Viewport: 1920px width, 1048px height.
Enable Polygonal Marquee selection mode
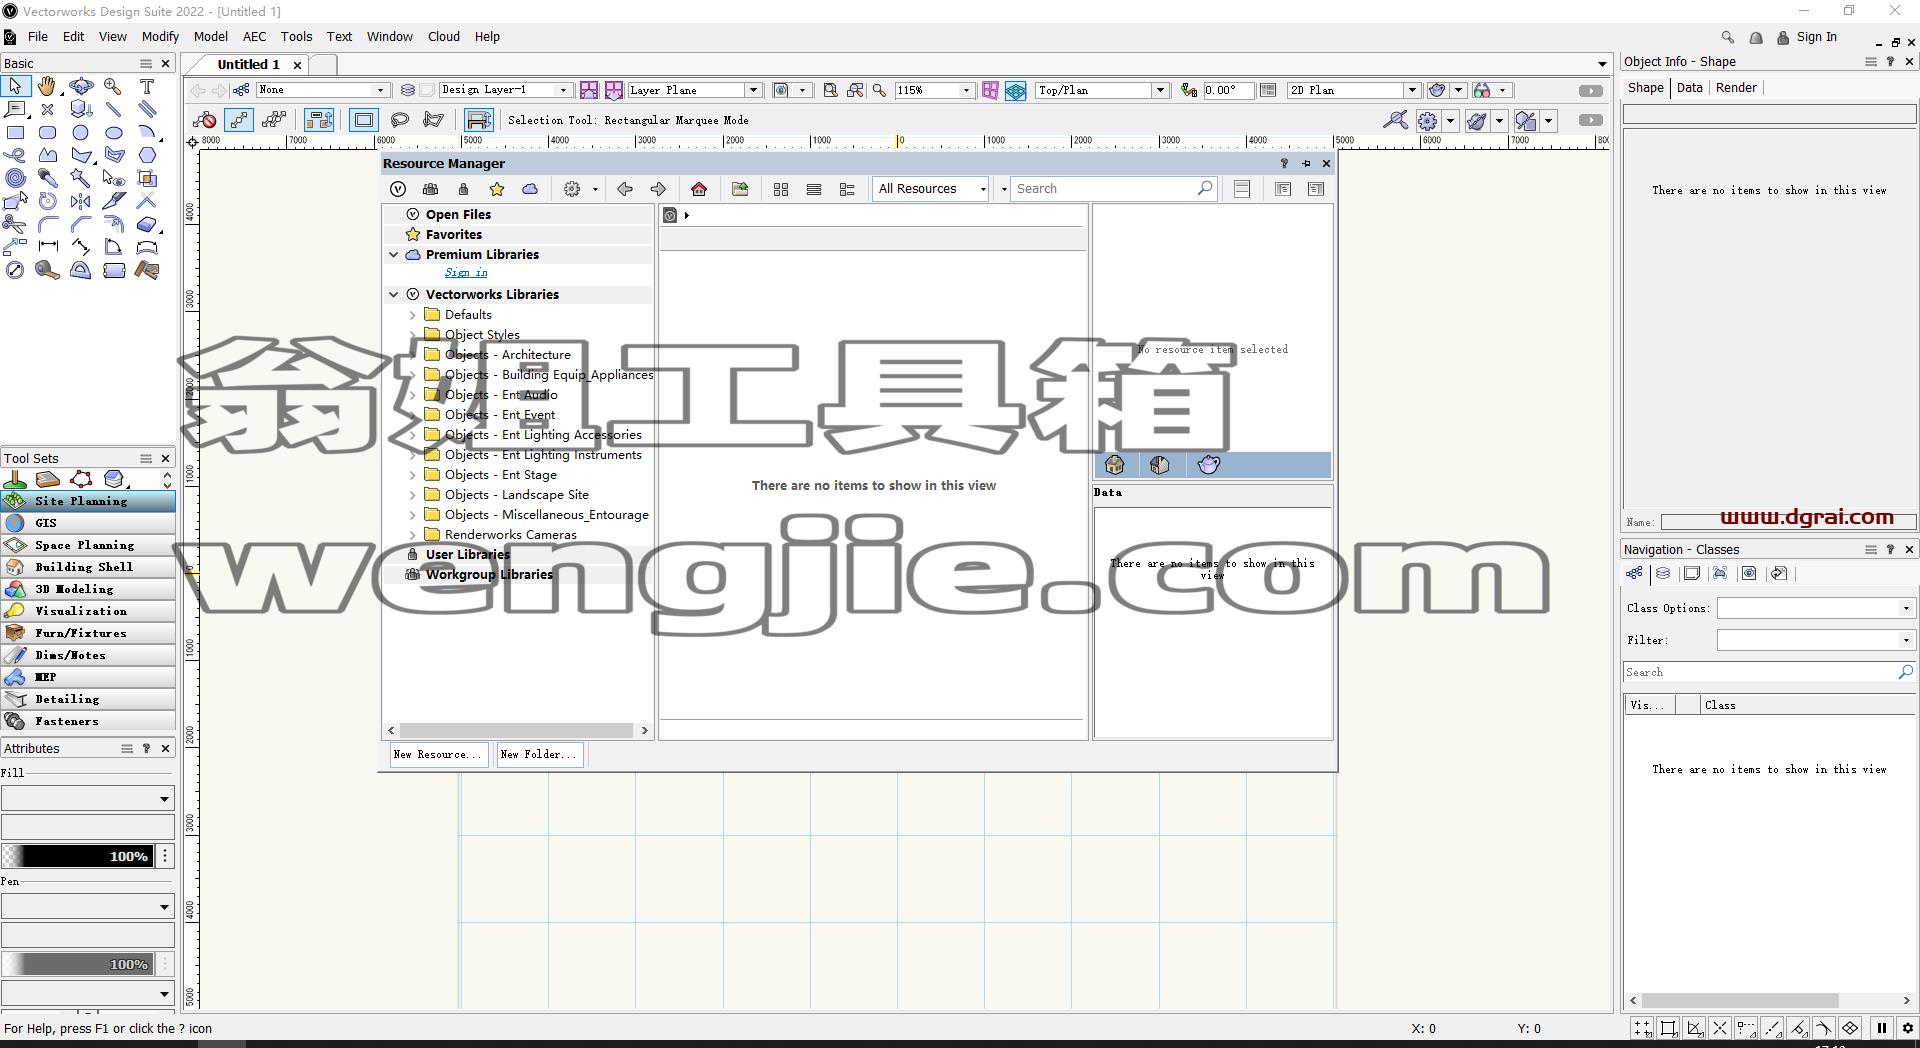433,120
